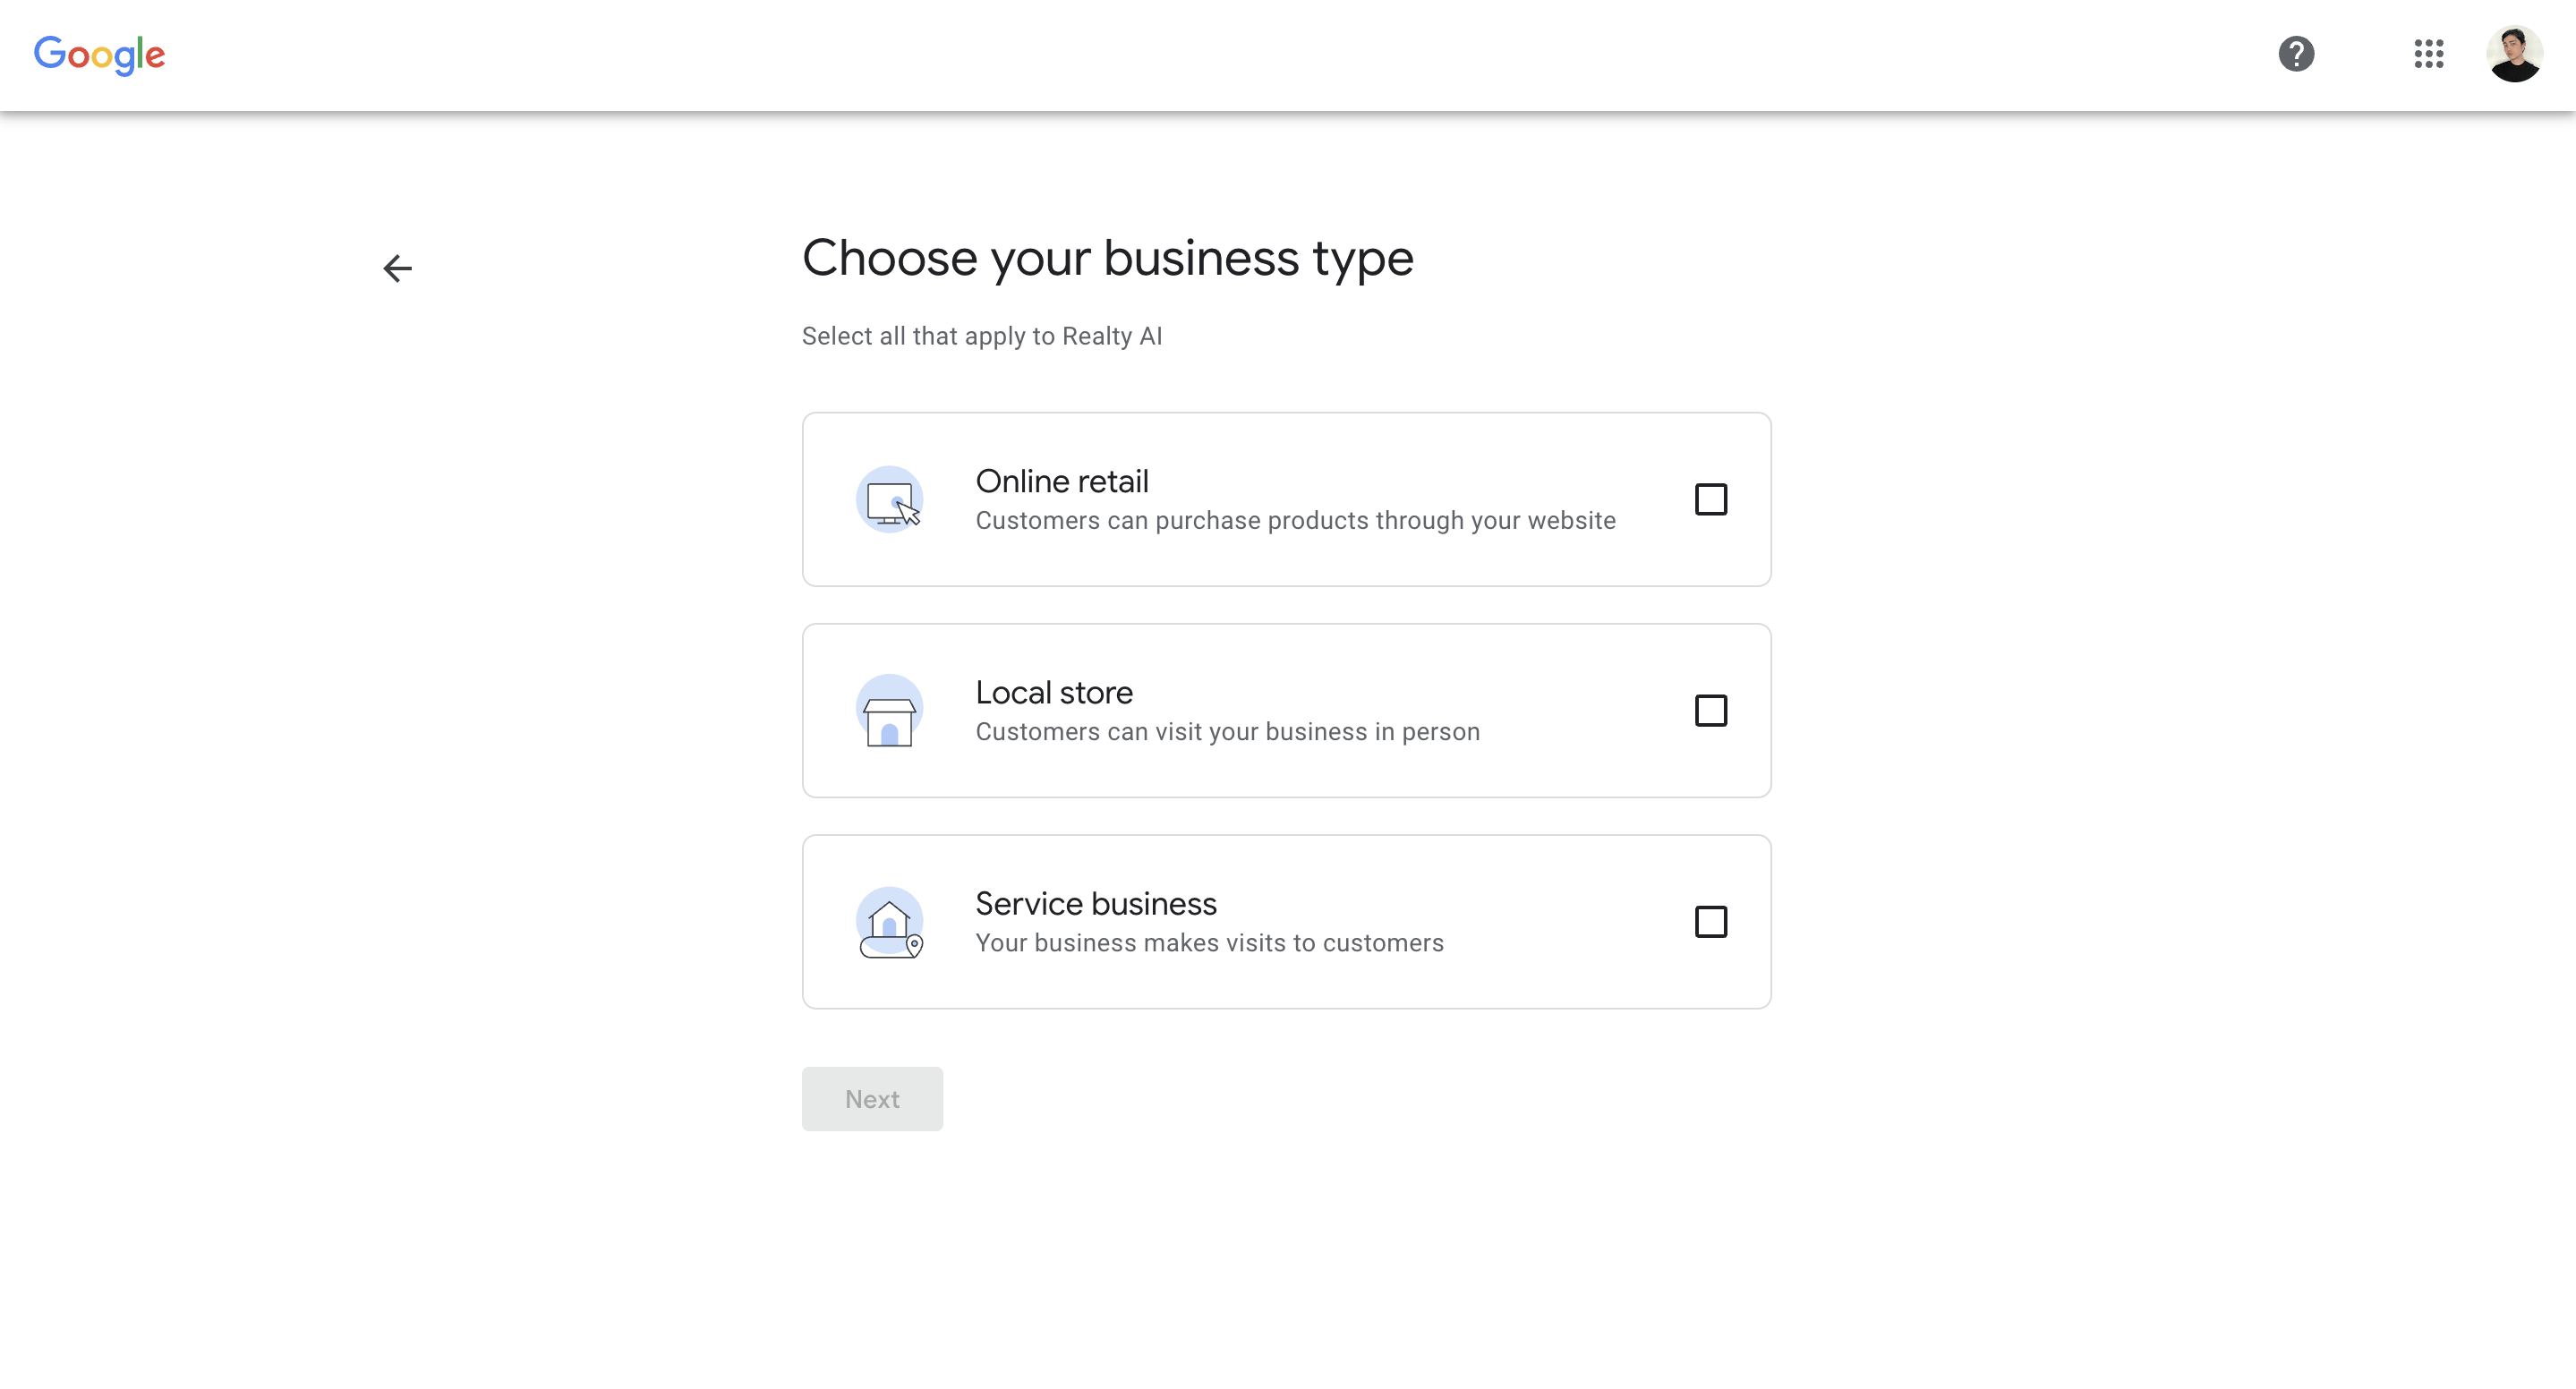This screenshot has width=2576, height=1389.
Task: Click the 'Choose your business type' heading
Action: pyautogui.click(x=1107, y=258)
